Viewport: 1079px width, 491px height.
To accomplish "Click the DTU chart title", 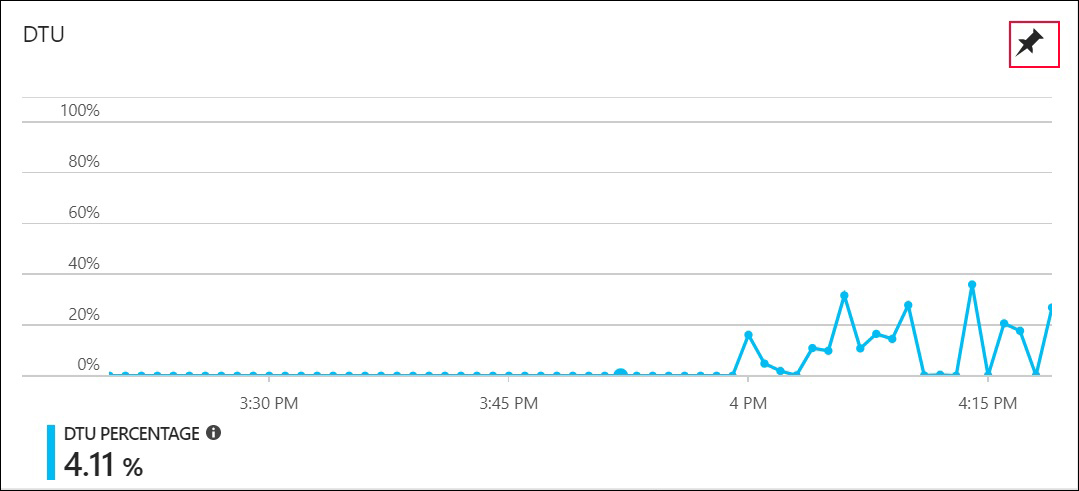I will point(44,35).
